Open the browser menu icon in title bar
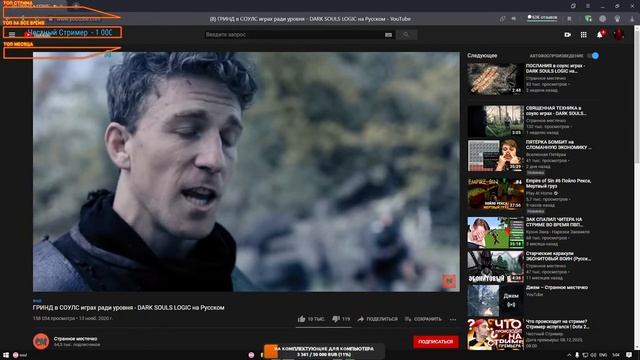Image resolution: width=640 pixels, height=360 pixels. click(x=588, y=6)
